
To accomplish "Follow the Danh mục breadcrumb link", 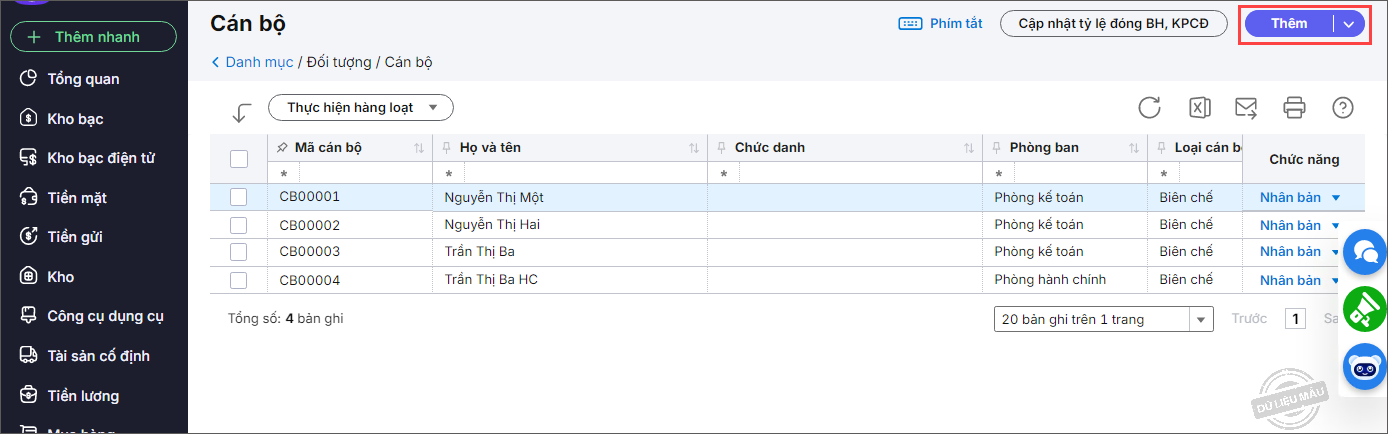I will point(259,62).
